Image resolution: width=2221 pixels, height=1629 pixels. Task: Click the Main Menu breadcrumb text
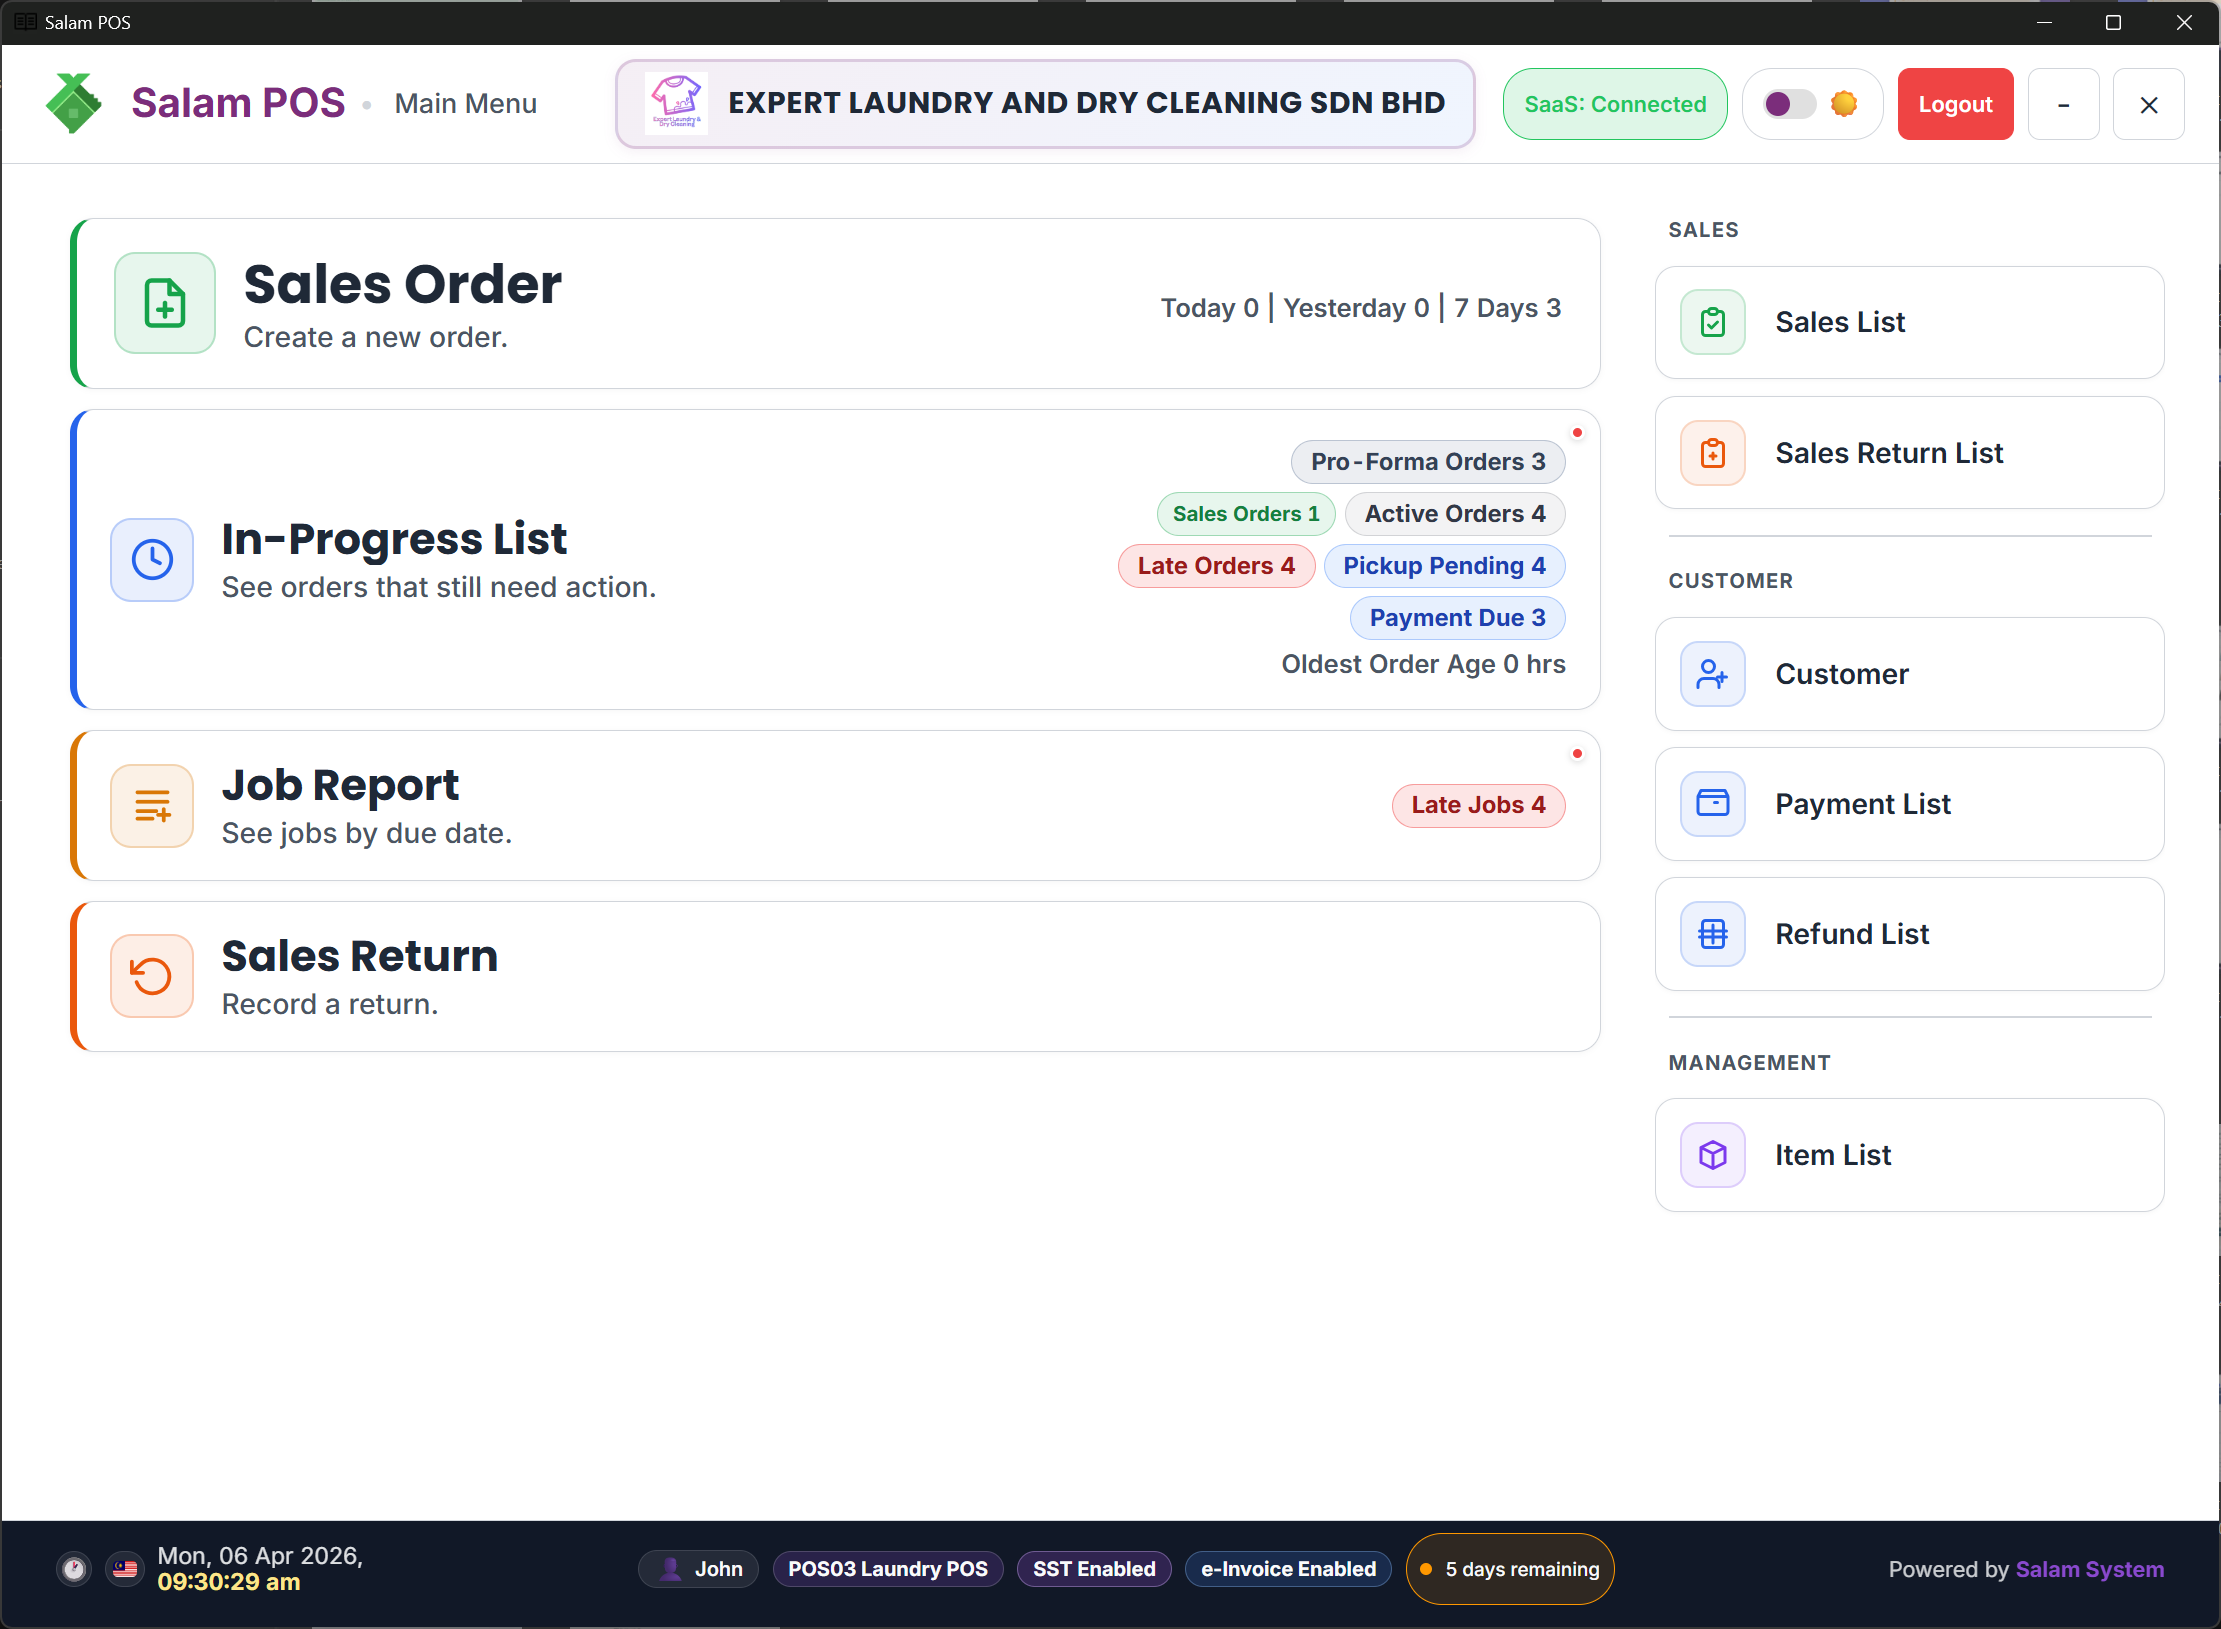pos(466,104)
